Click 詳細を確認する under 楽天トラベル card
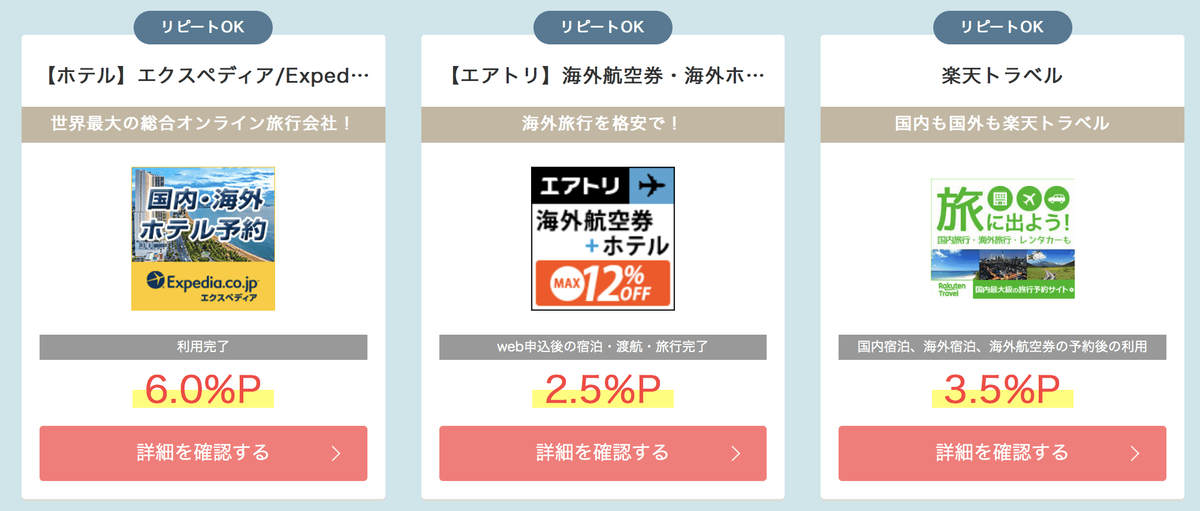The height and width of the screenshot is (511, 1200). coord(1002,453)
